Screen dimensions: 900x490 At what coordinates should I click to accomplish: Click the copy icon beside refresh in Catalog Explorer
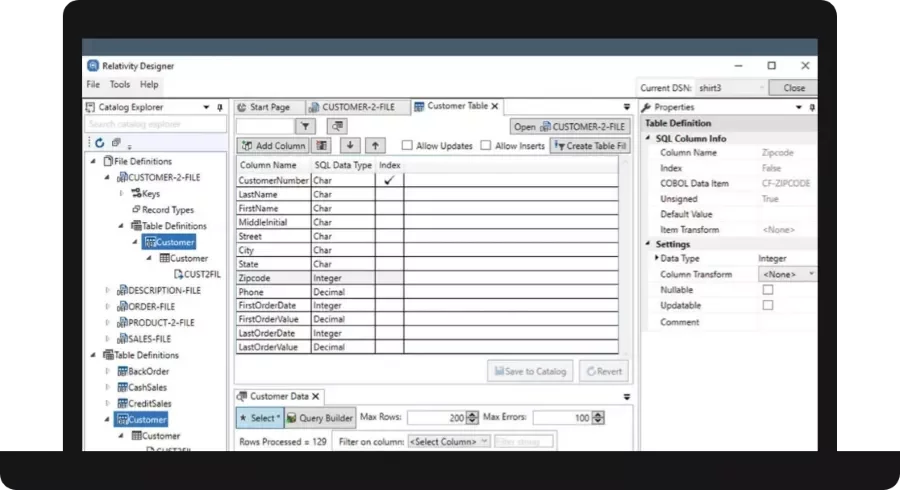tap(116, 143)
